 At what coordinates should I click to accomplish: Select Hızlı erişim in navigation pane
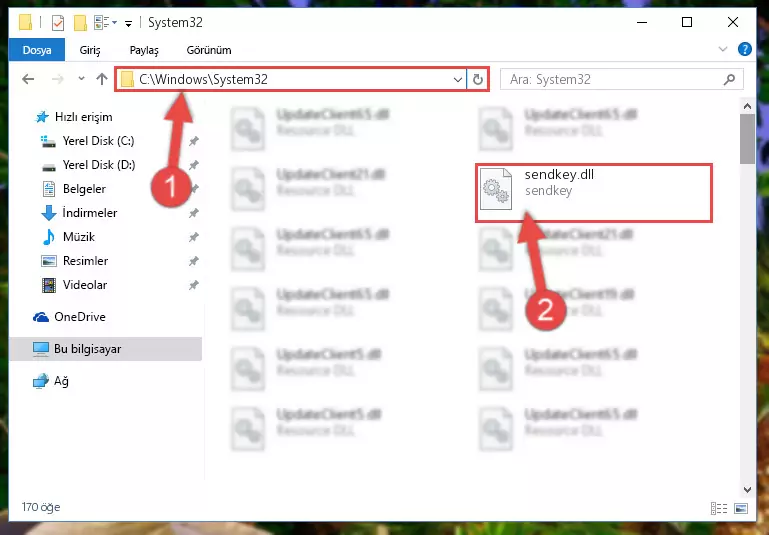coord(83,117)
